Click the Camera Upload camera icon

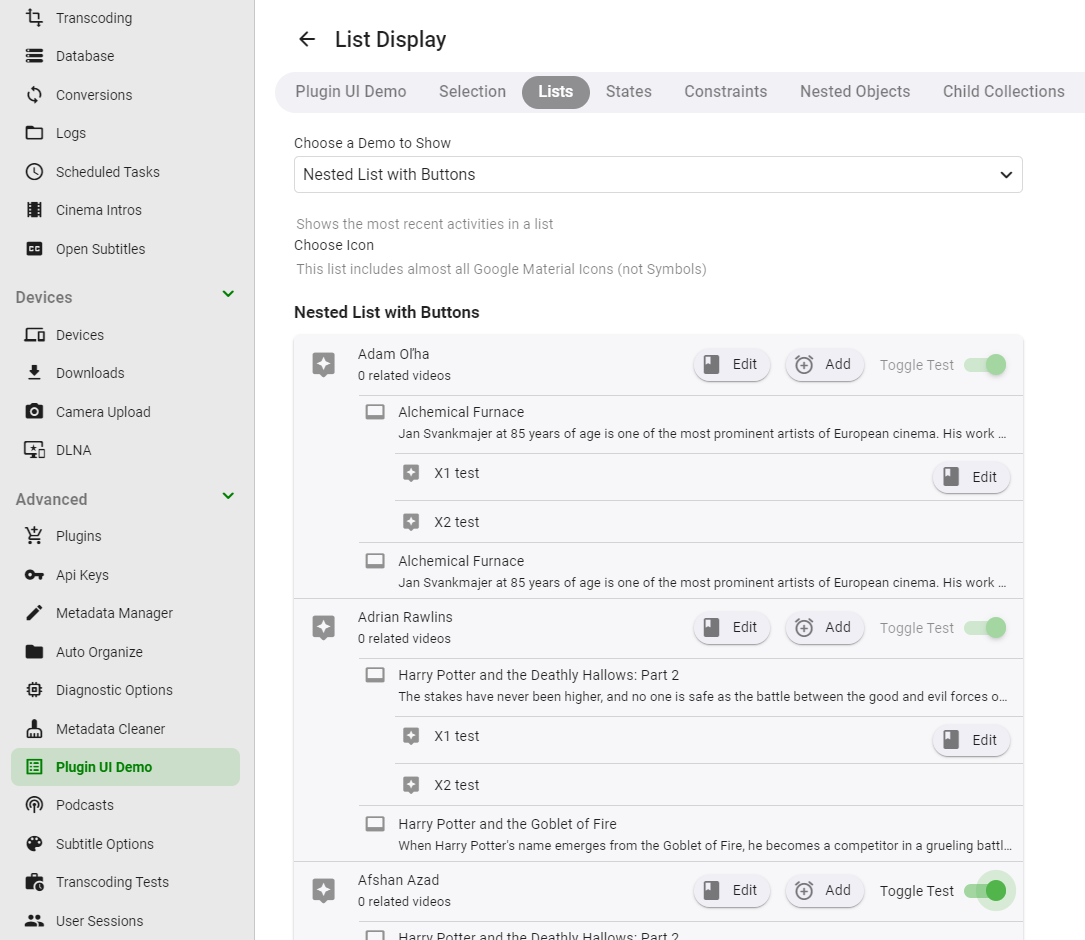pos(35,412)
